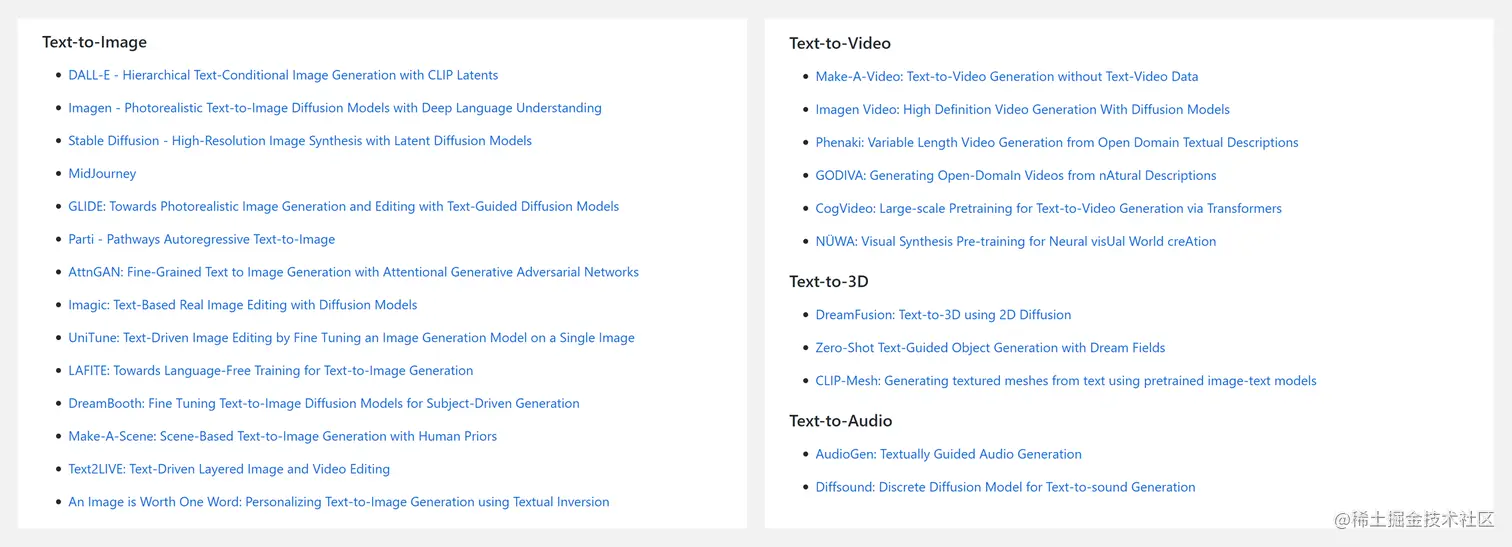Visit the Imagic Text-Based Real Image Editing link
Image resolution: width=1512 pixels, height=547 pixels.
(243, 305)
